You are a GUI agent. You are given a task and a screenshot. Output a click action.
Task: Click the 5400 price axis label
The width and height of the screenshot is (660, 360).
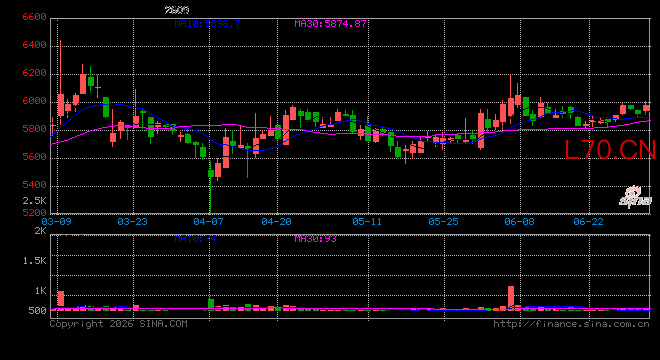tap(34, 185)
